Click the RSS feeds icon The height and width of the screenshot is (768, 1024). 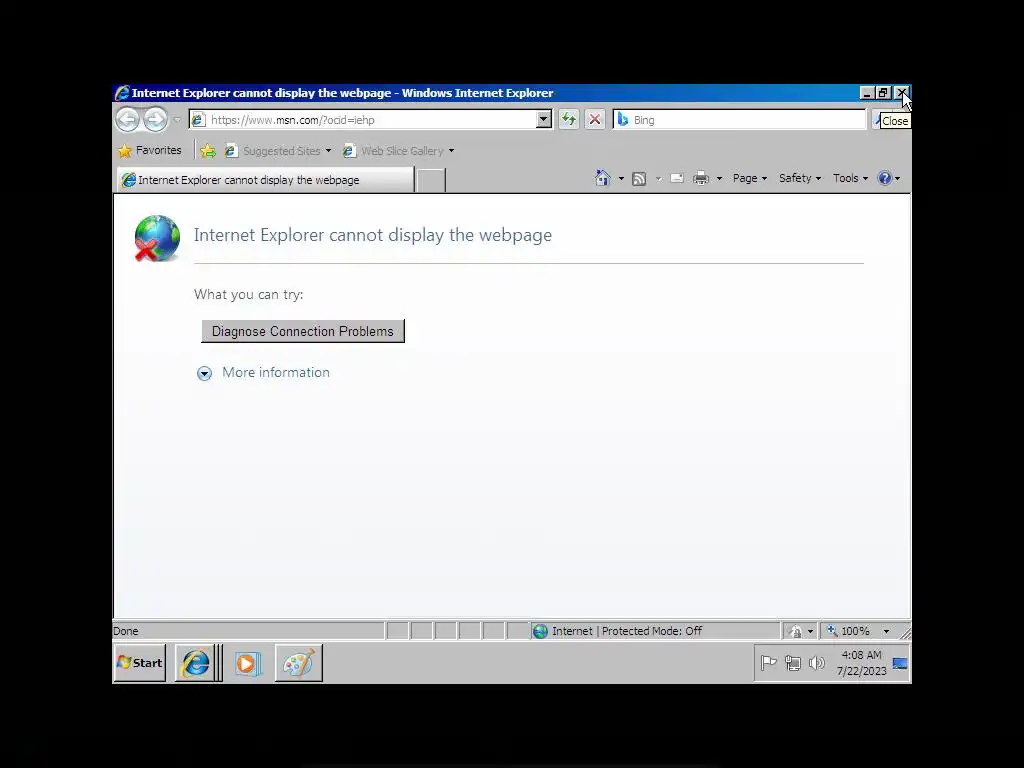pos(639,178)
